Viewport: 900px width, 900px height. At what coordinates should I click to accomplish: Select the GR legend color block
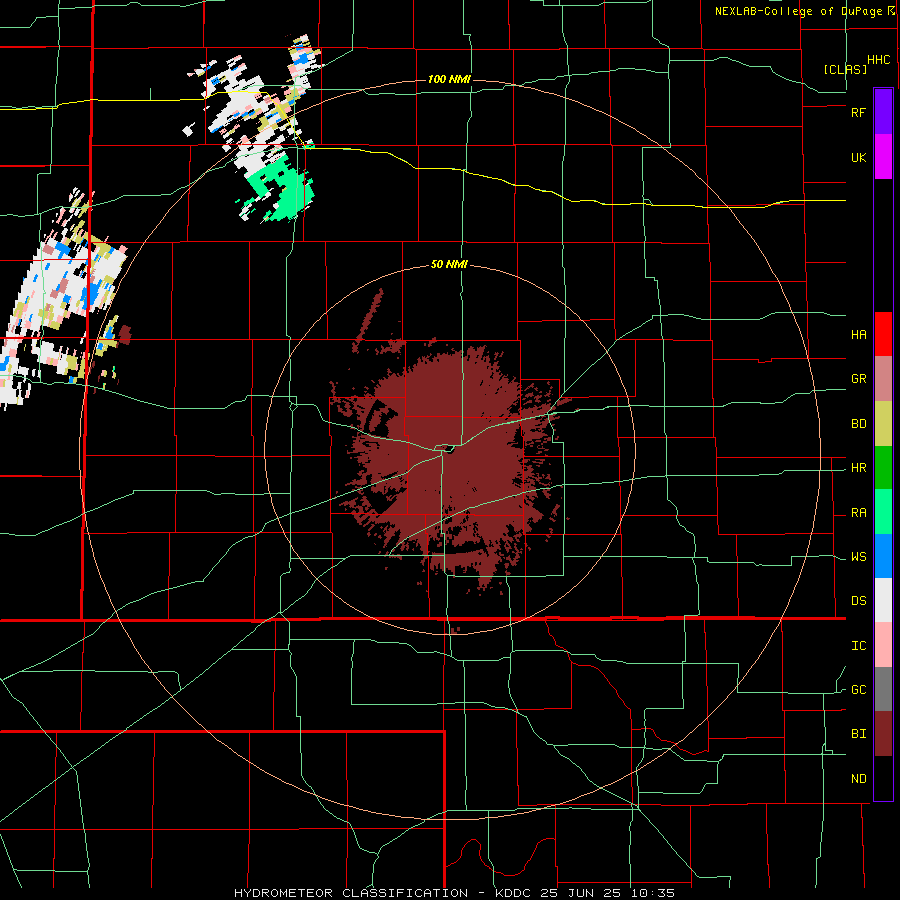point(883,379)
